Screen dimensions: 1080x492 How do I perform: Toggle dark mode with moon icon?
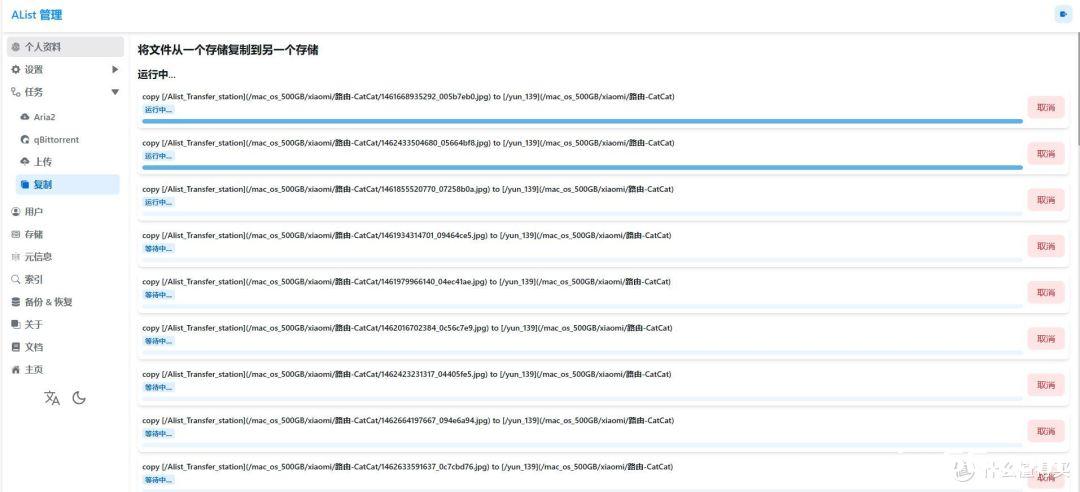click(79, 398)
